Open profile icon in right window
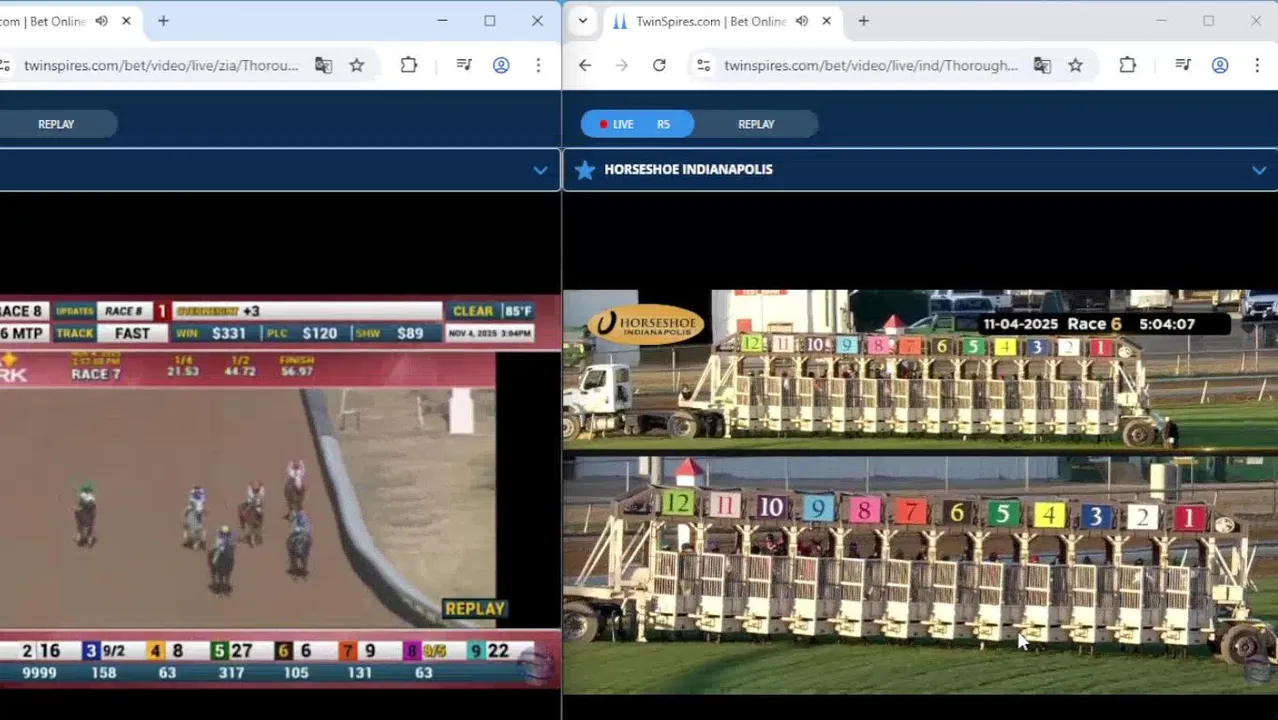 pyautogui.click(x=1220, y=65)
